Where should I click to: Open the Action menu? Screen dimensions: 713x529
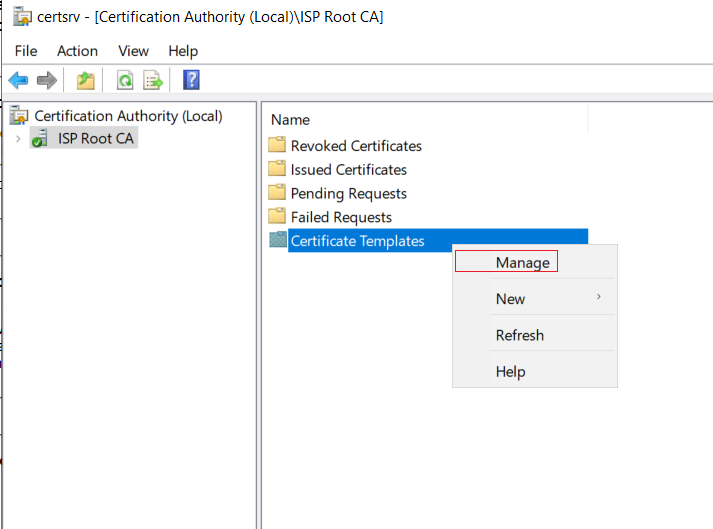coord(77,51)
